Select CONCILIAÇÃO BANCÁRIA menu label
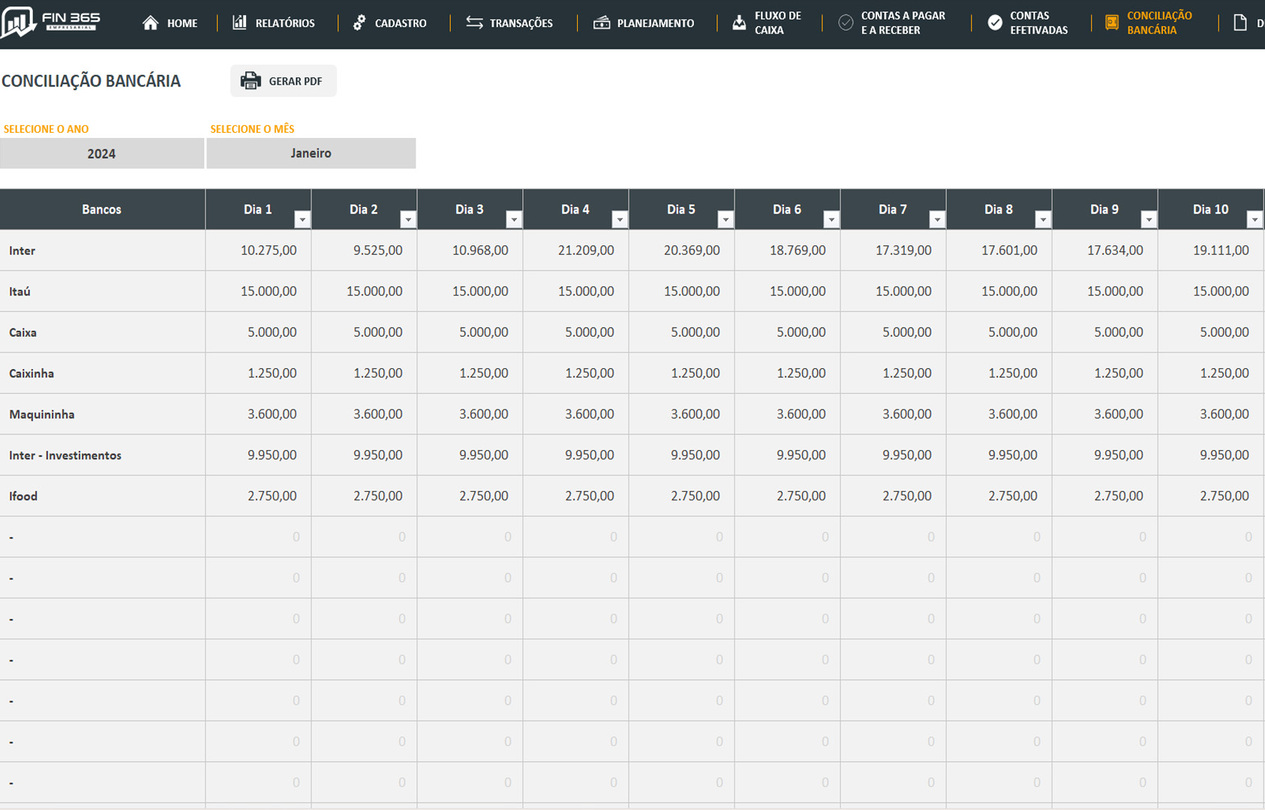Image resolution: width=1265 pixels, height=810 pixels. click(x=1159, y=23)
